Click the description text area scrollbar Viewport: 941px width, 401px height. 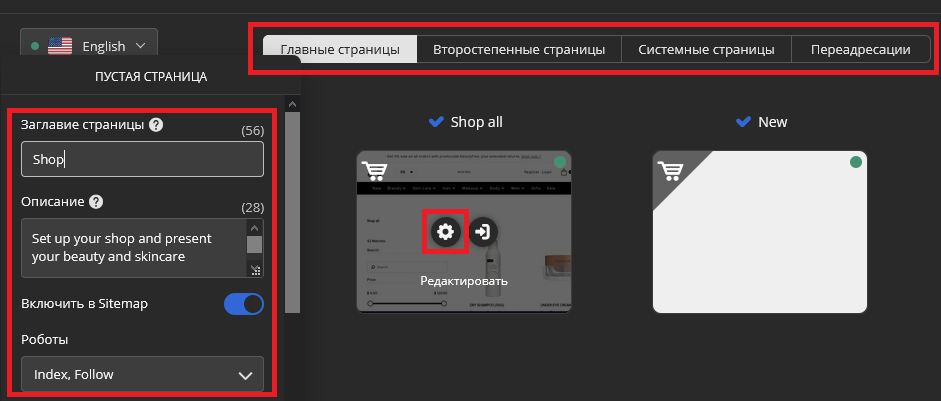pyautogui.click(x=255, y=246)
